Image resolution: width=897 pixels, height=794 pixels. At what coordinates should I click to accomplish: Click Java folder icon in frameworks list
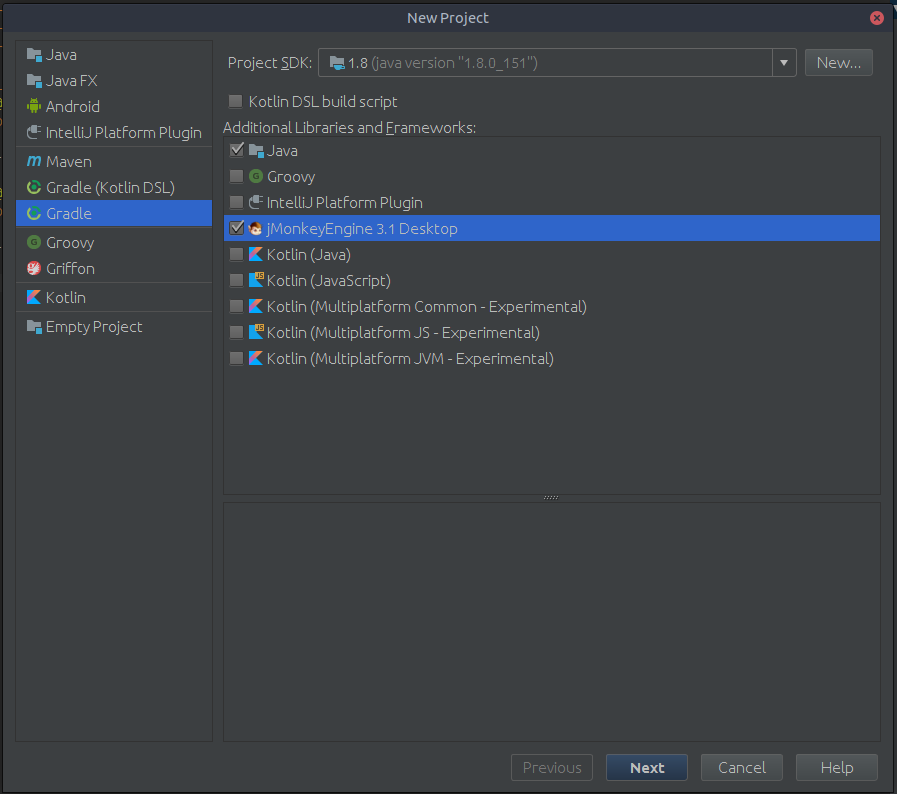click(x=256, y=151)
